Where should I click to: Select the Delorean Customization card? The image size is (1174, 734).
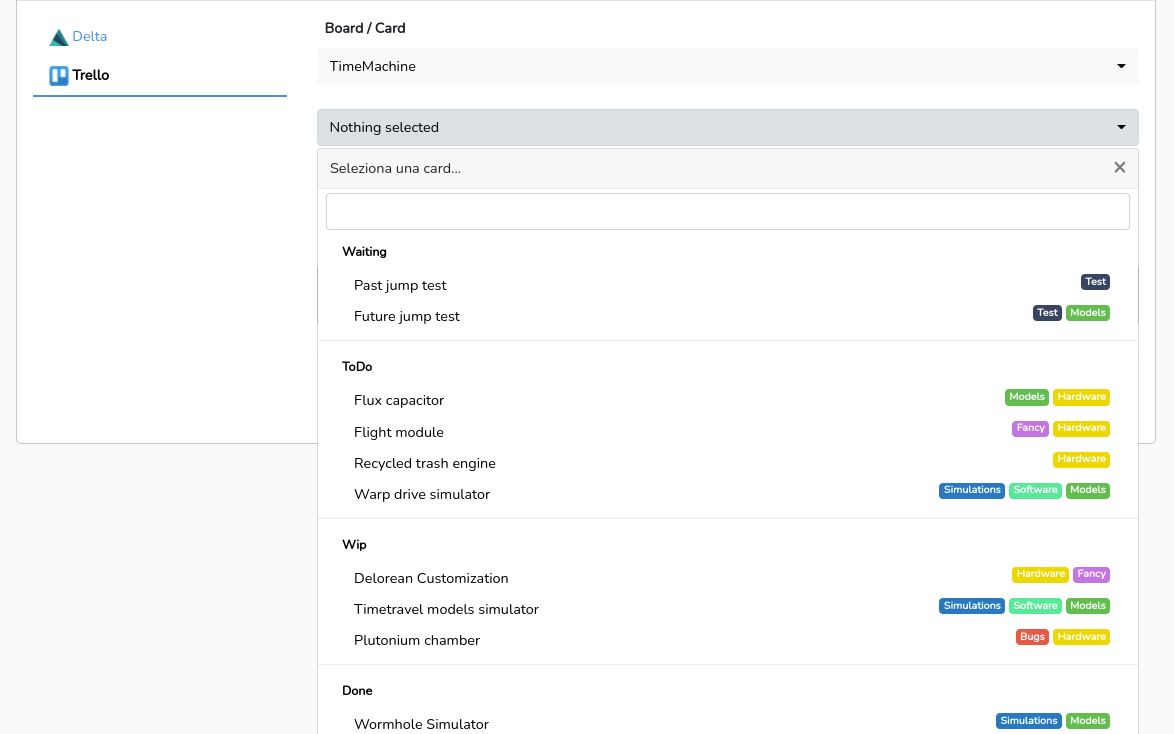point(728,578)
